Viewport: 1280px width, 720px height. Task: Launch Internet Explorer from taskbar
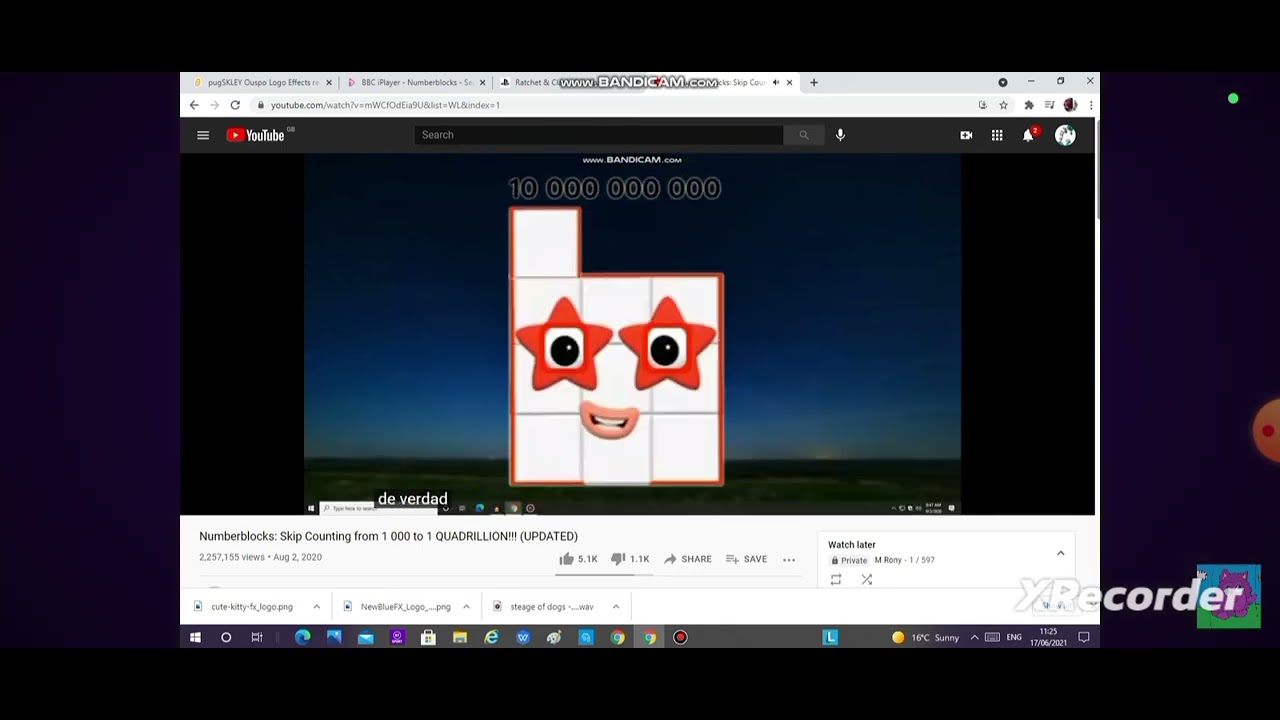point(491,637)
